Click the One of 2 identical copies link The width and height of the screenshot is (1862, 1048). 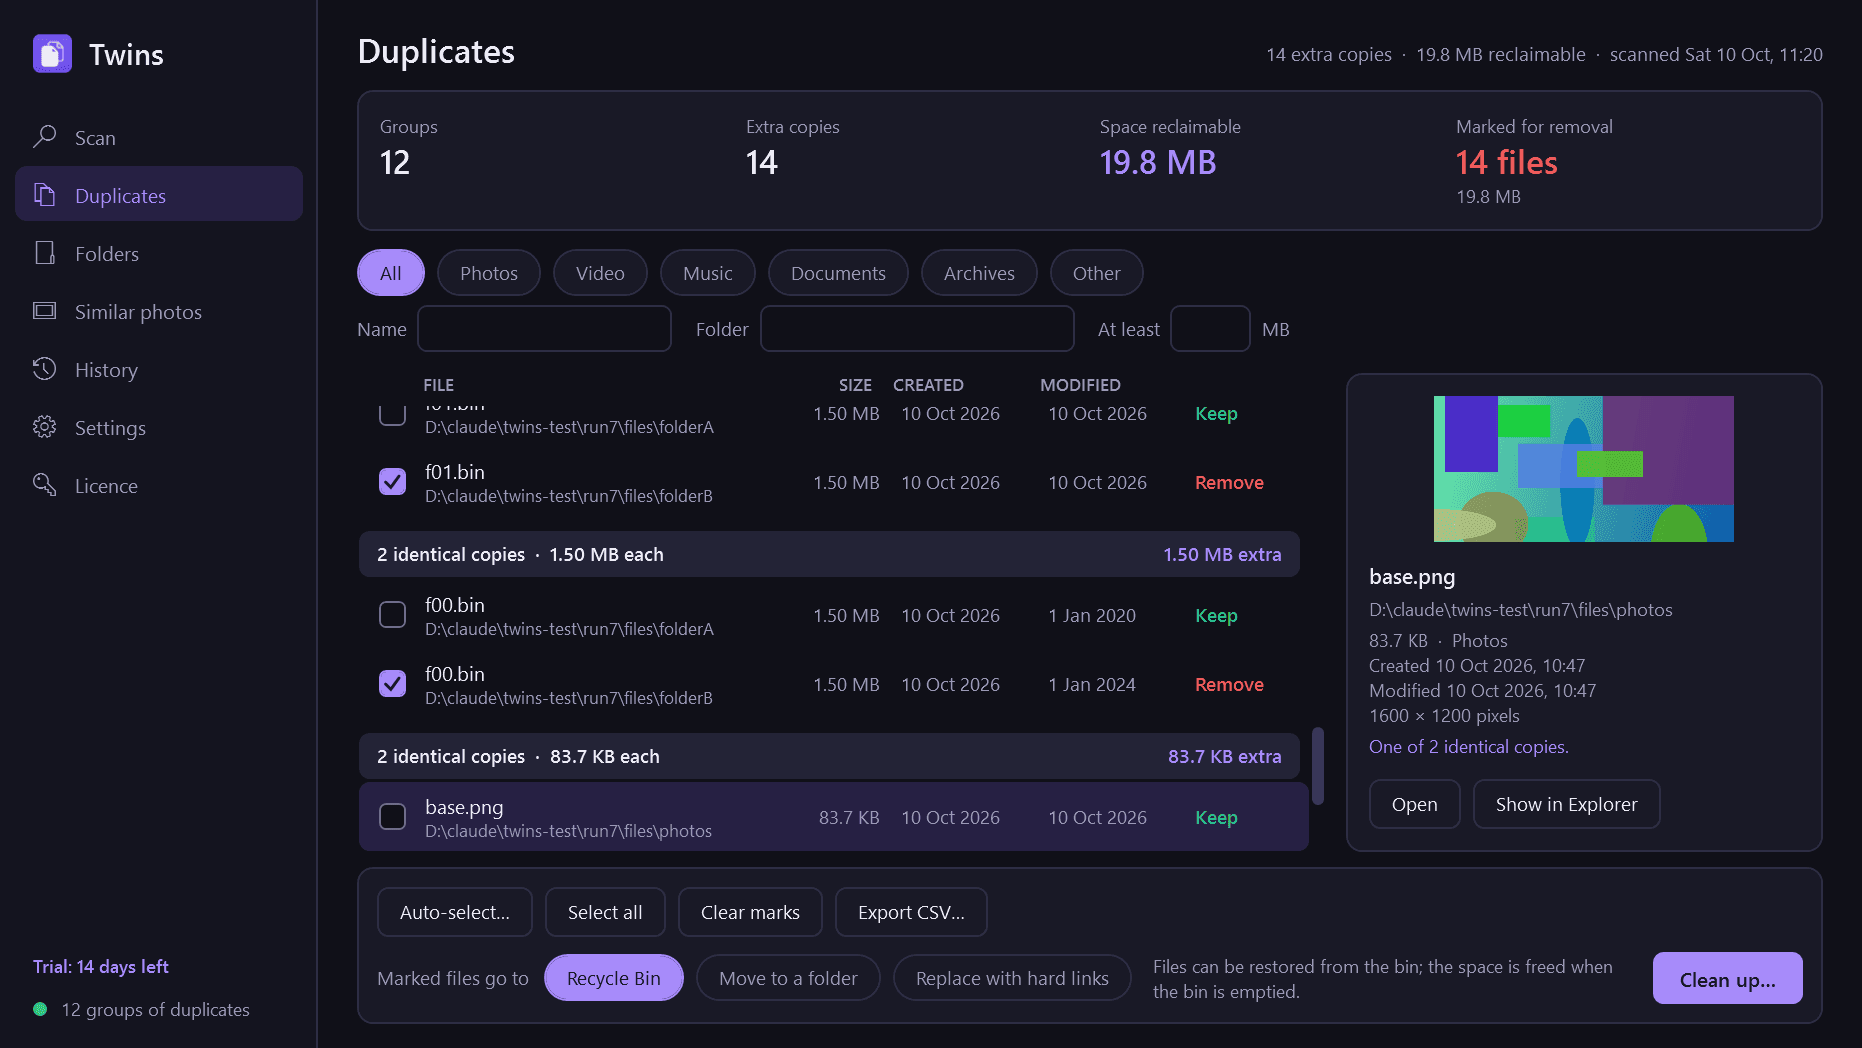1469,747
